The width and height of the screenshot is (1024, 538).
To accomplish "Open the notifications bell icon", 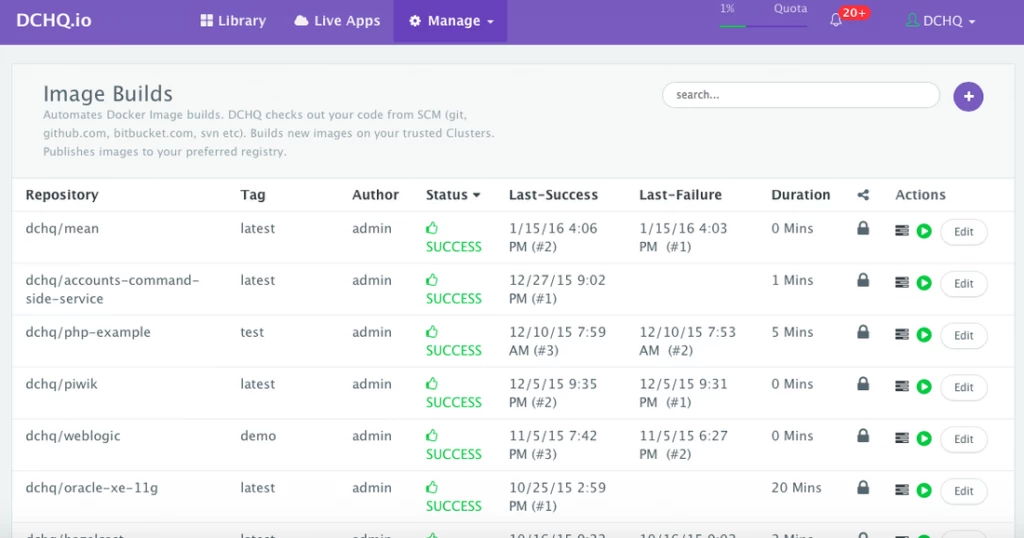I will coord(835,20).
